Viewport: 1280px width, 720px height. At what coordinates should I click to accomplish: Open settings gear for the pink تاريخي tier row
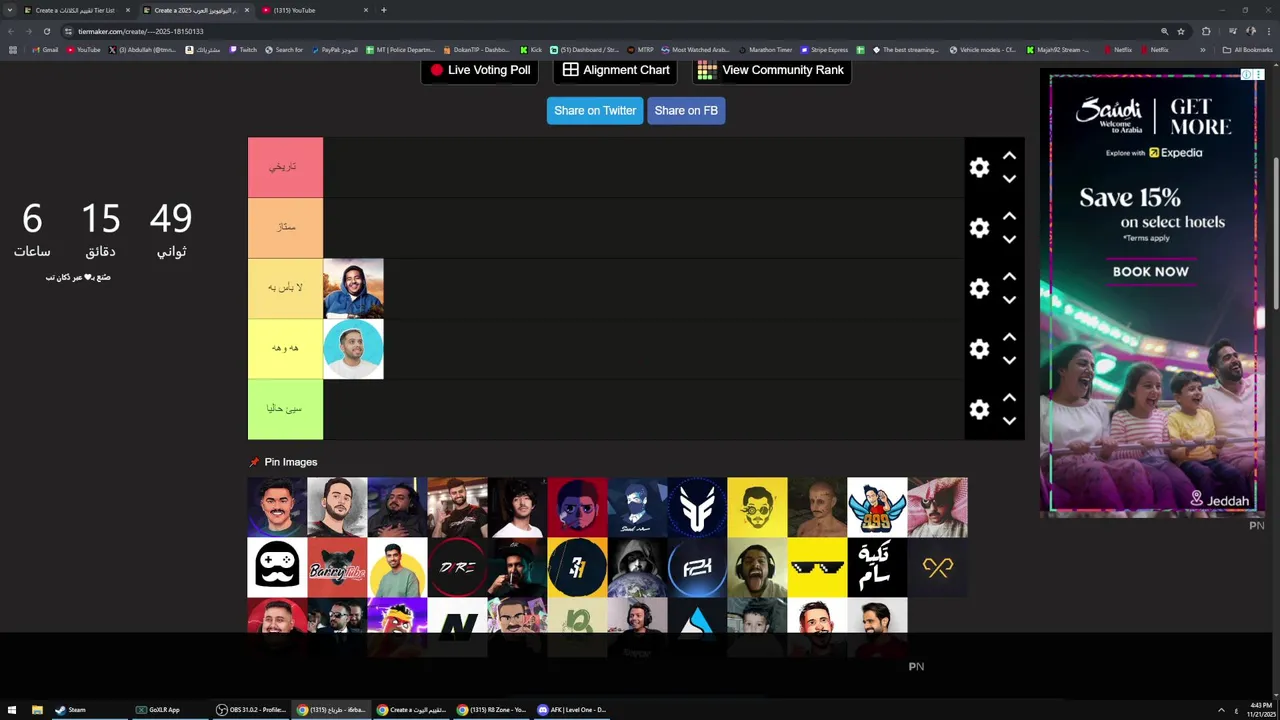click(x=979, y=168)
